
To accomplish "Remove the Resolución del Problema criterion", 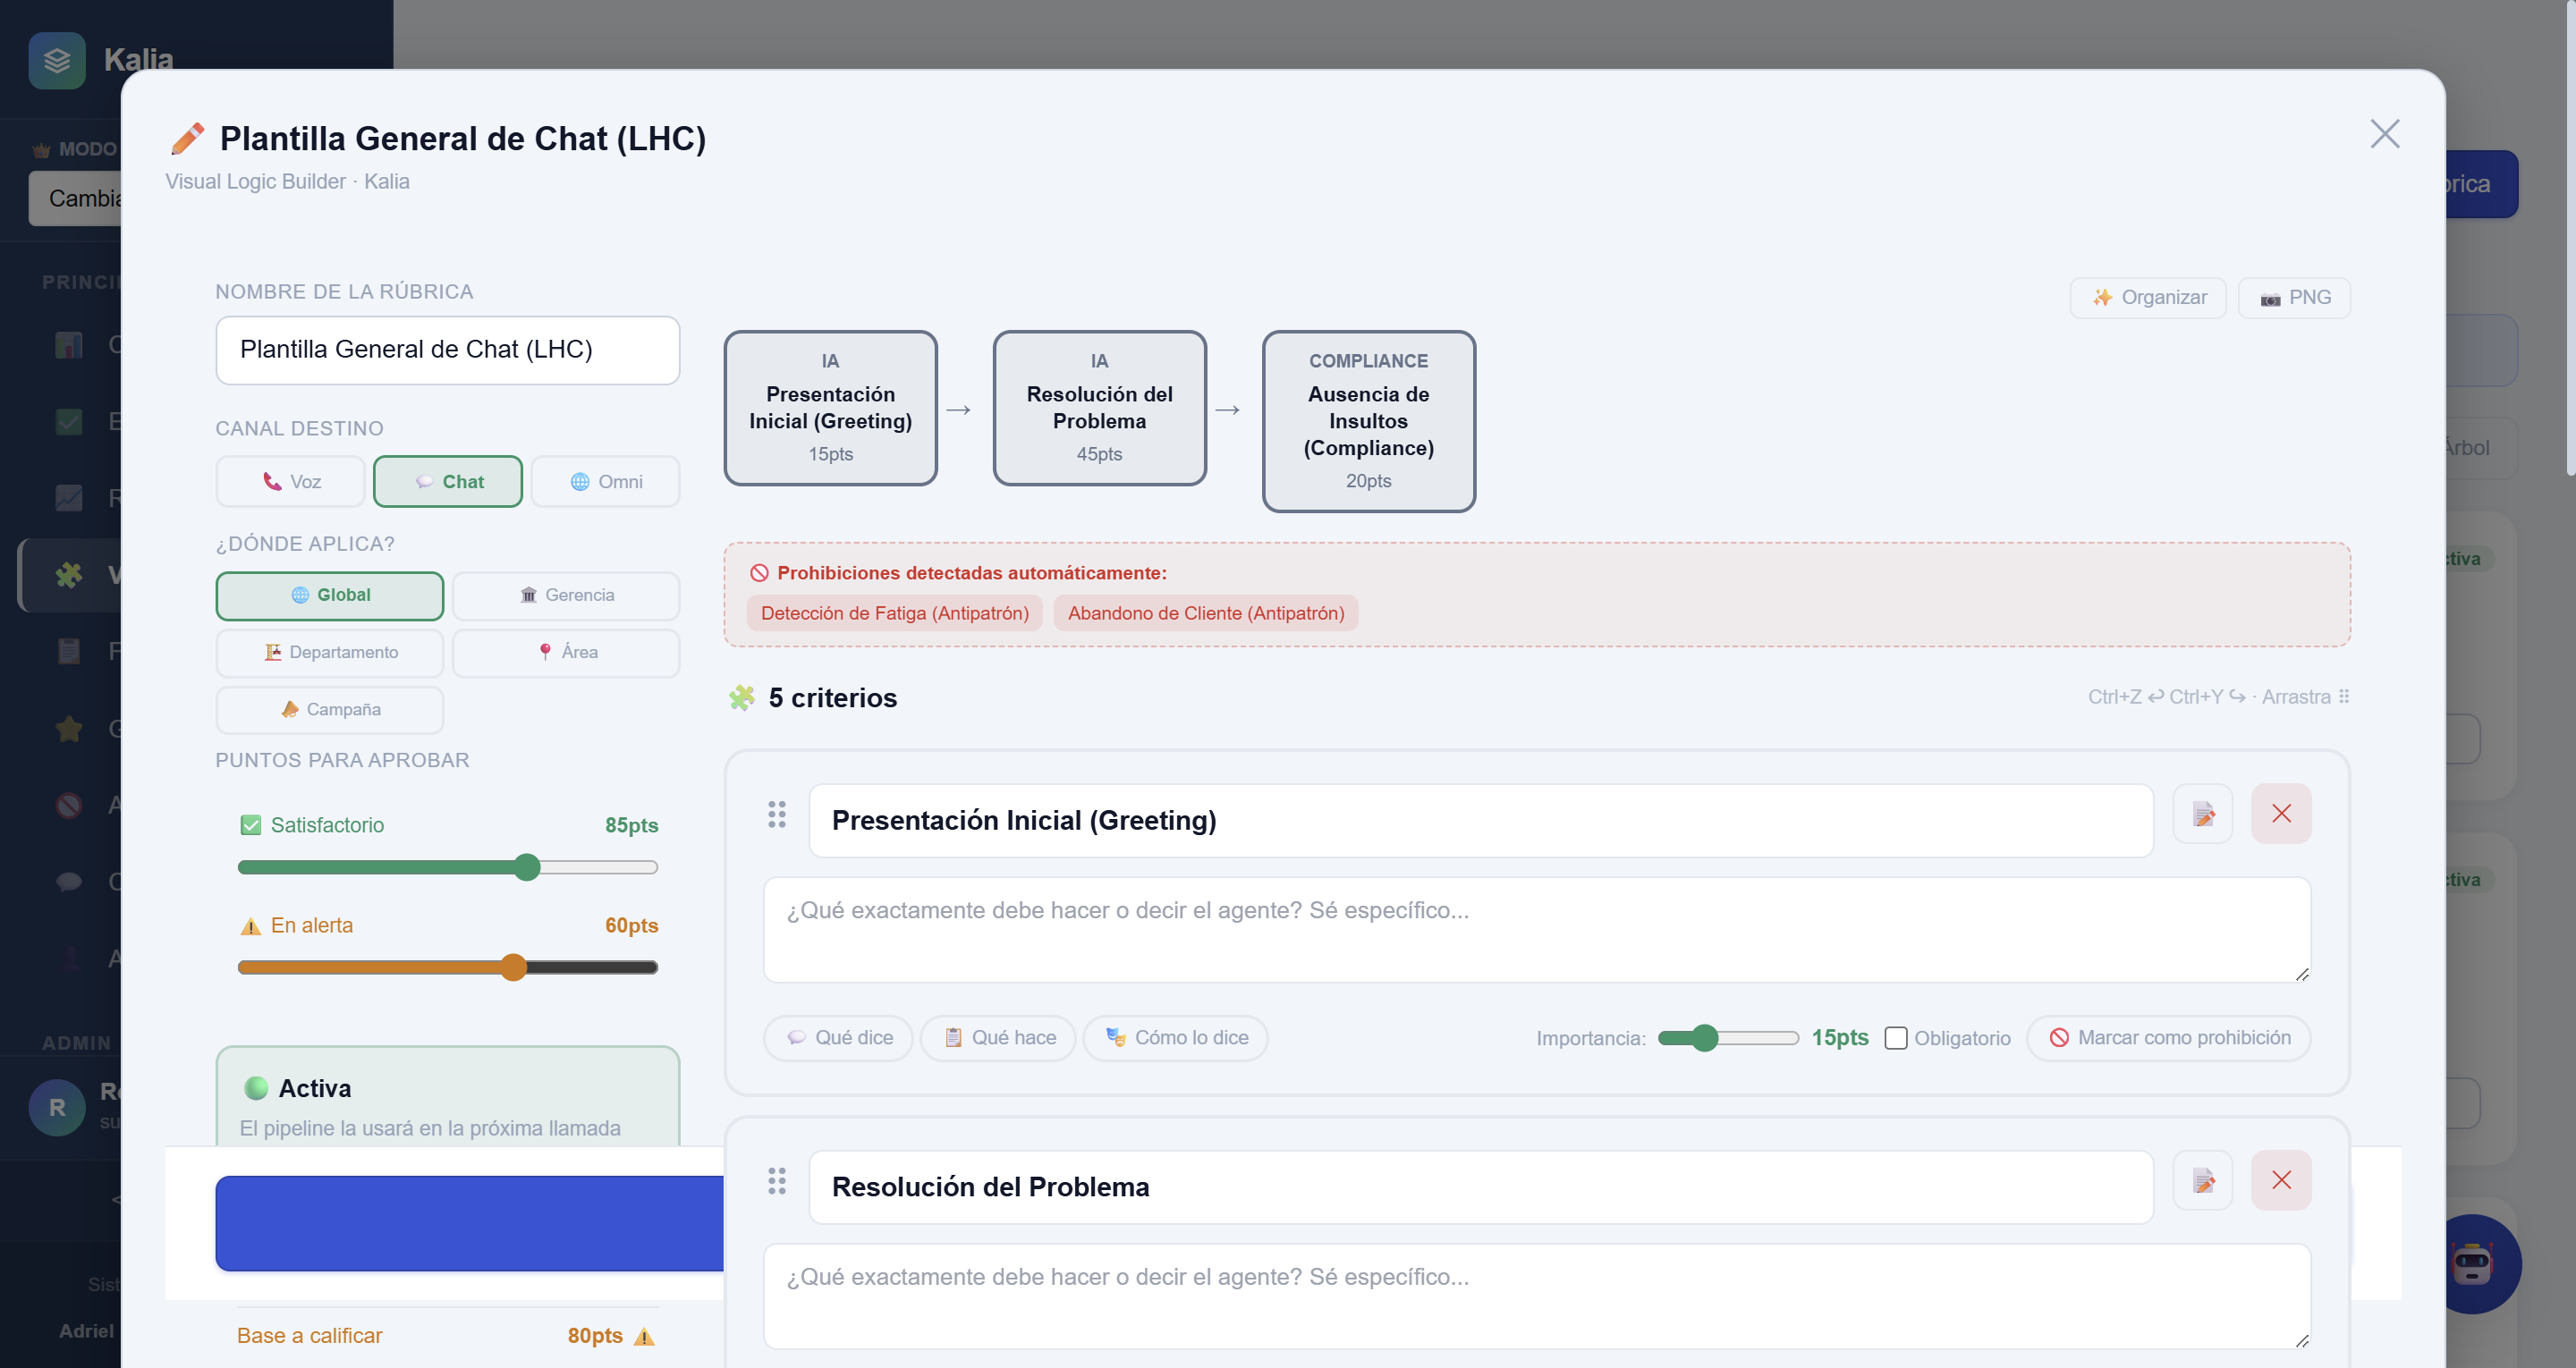I will point(2281,1181).
